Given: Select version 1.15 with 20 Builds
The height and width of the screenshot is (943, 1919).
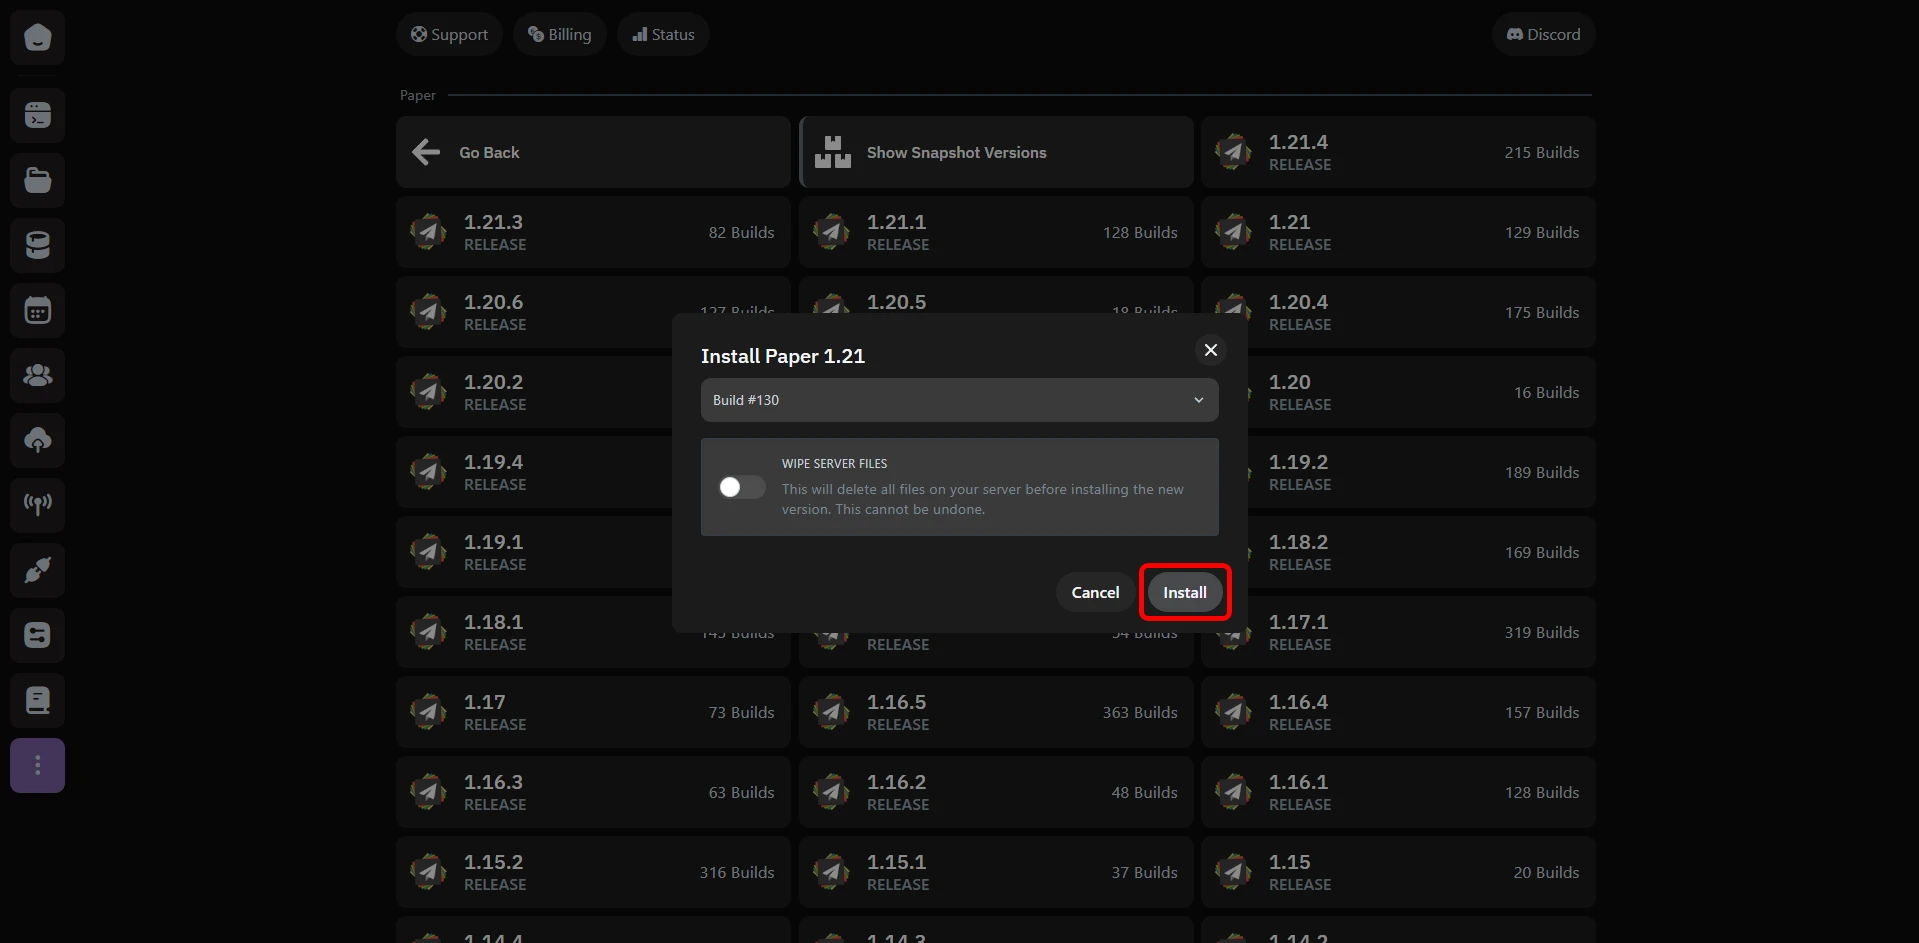Looking at the screenshot, I should 1398,872.
